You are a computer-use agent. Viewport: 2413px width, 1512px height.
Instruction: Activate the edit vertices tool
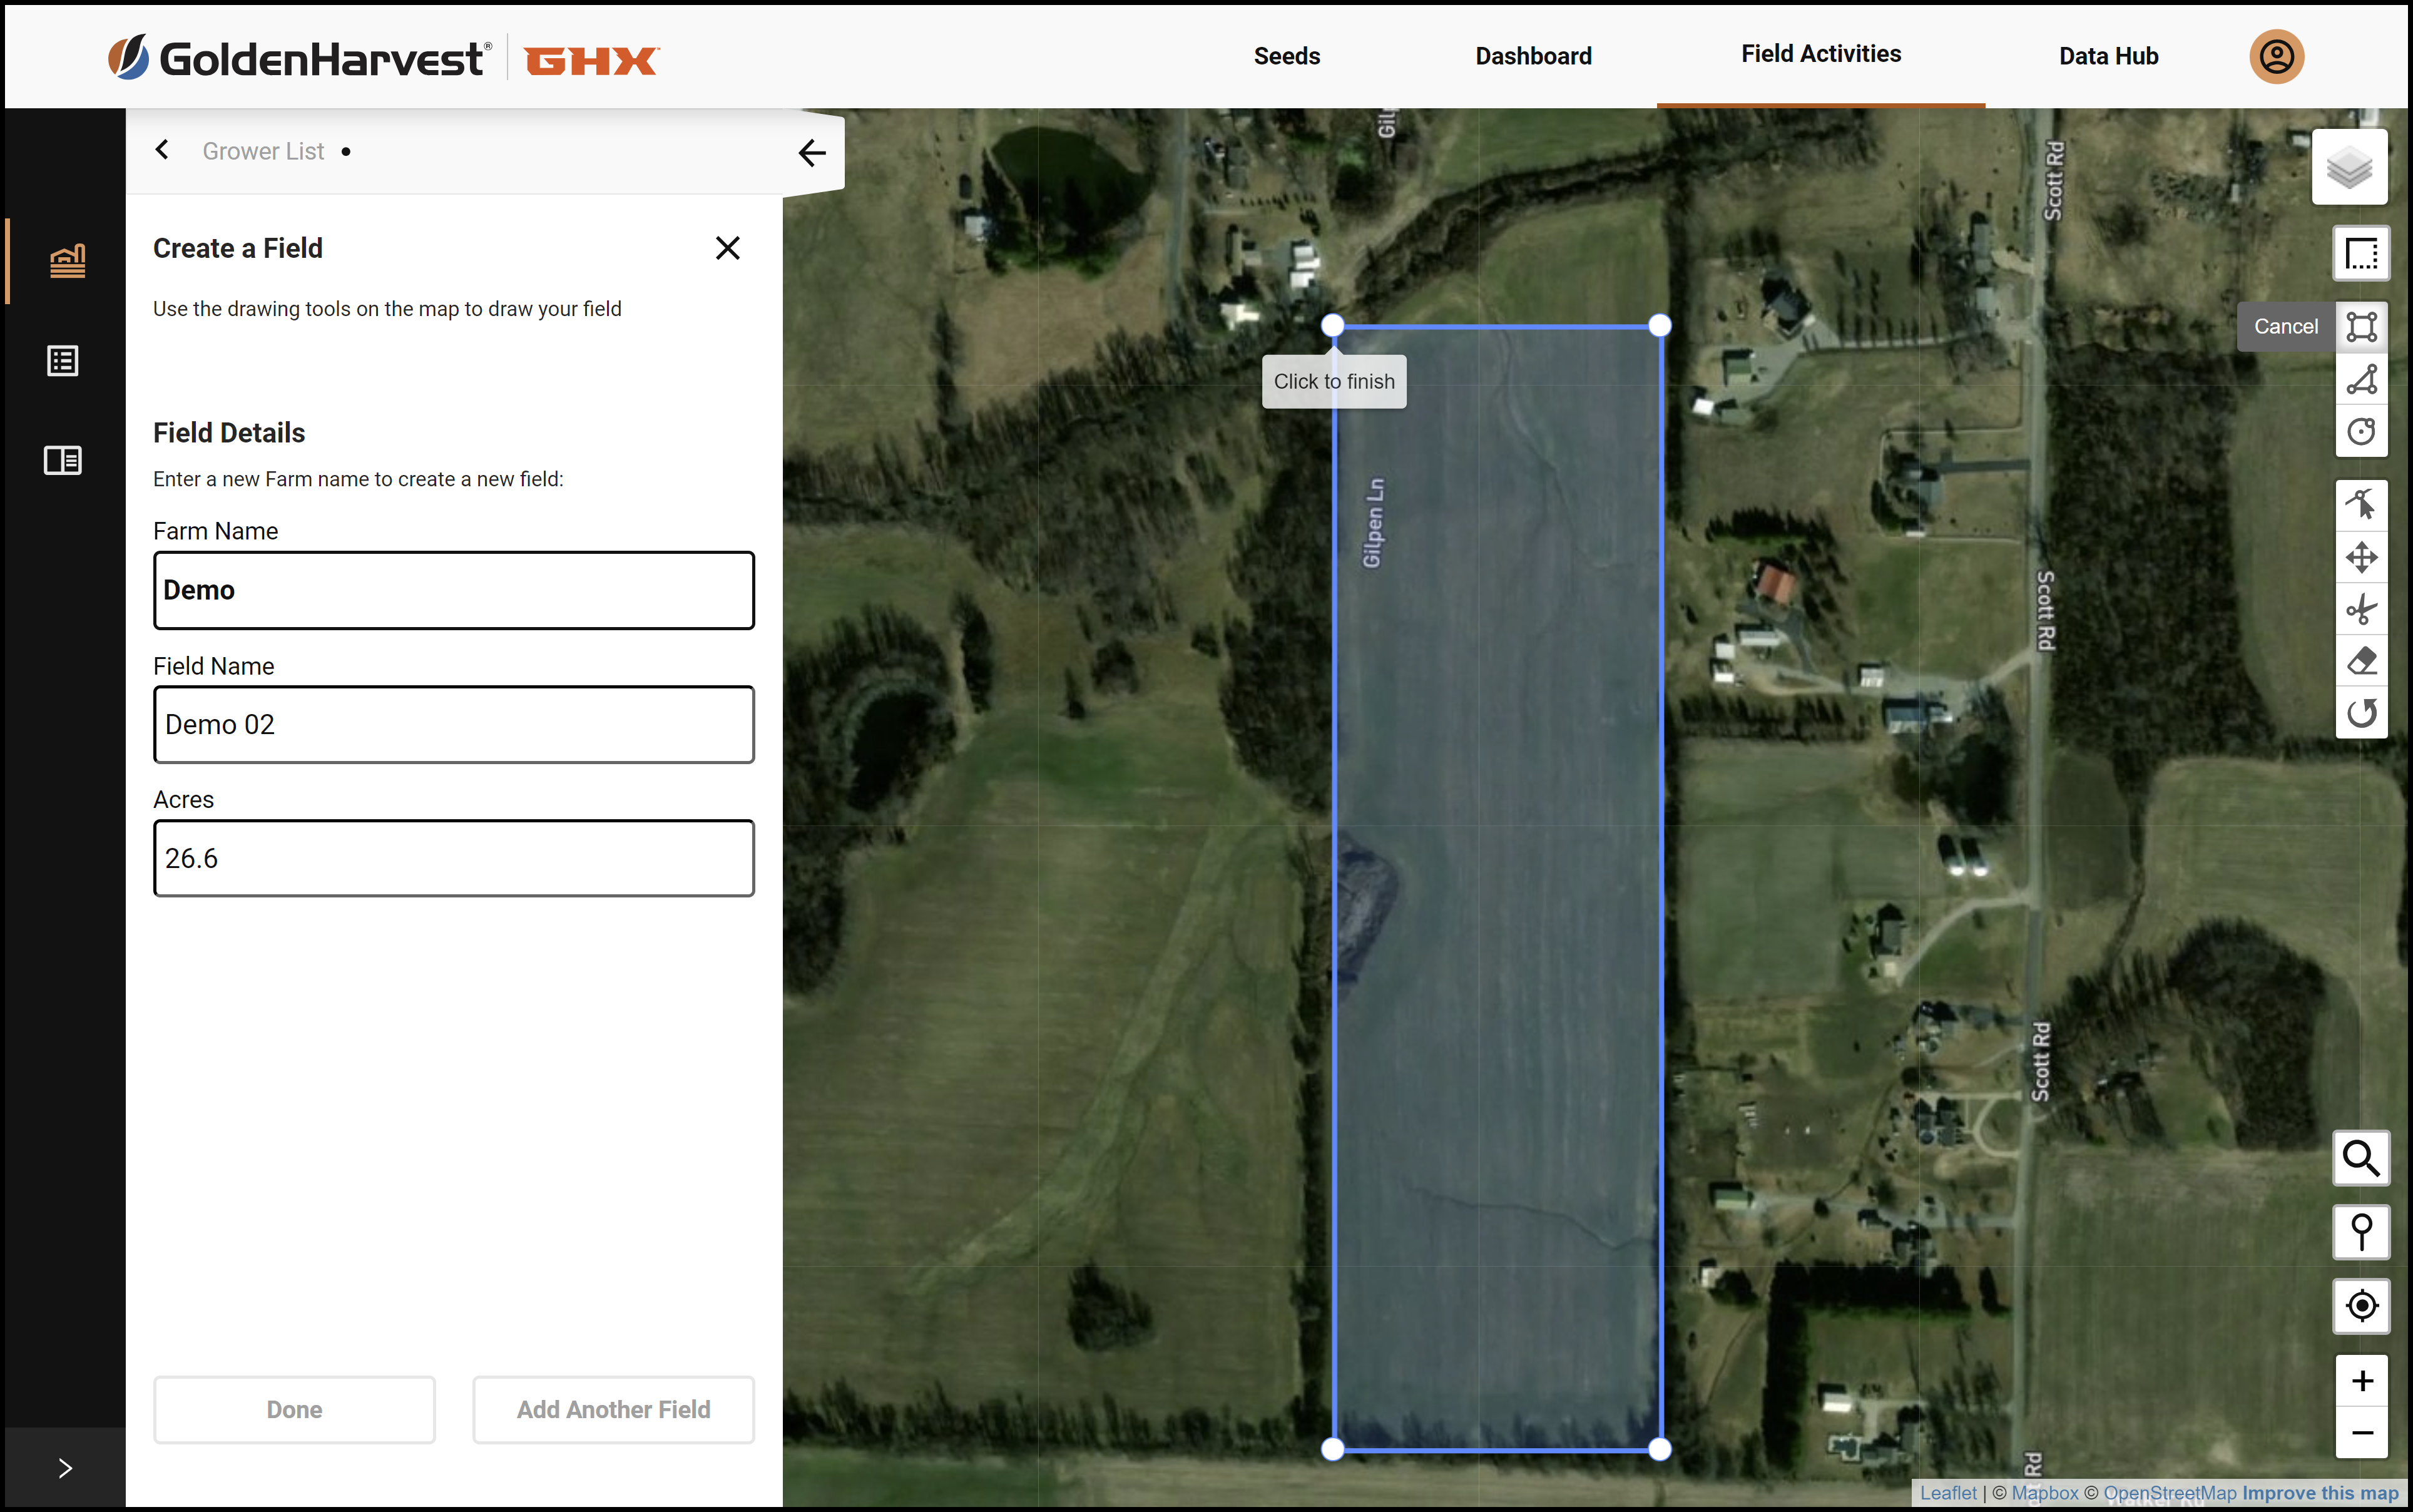(2361, 504)
